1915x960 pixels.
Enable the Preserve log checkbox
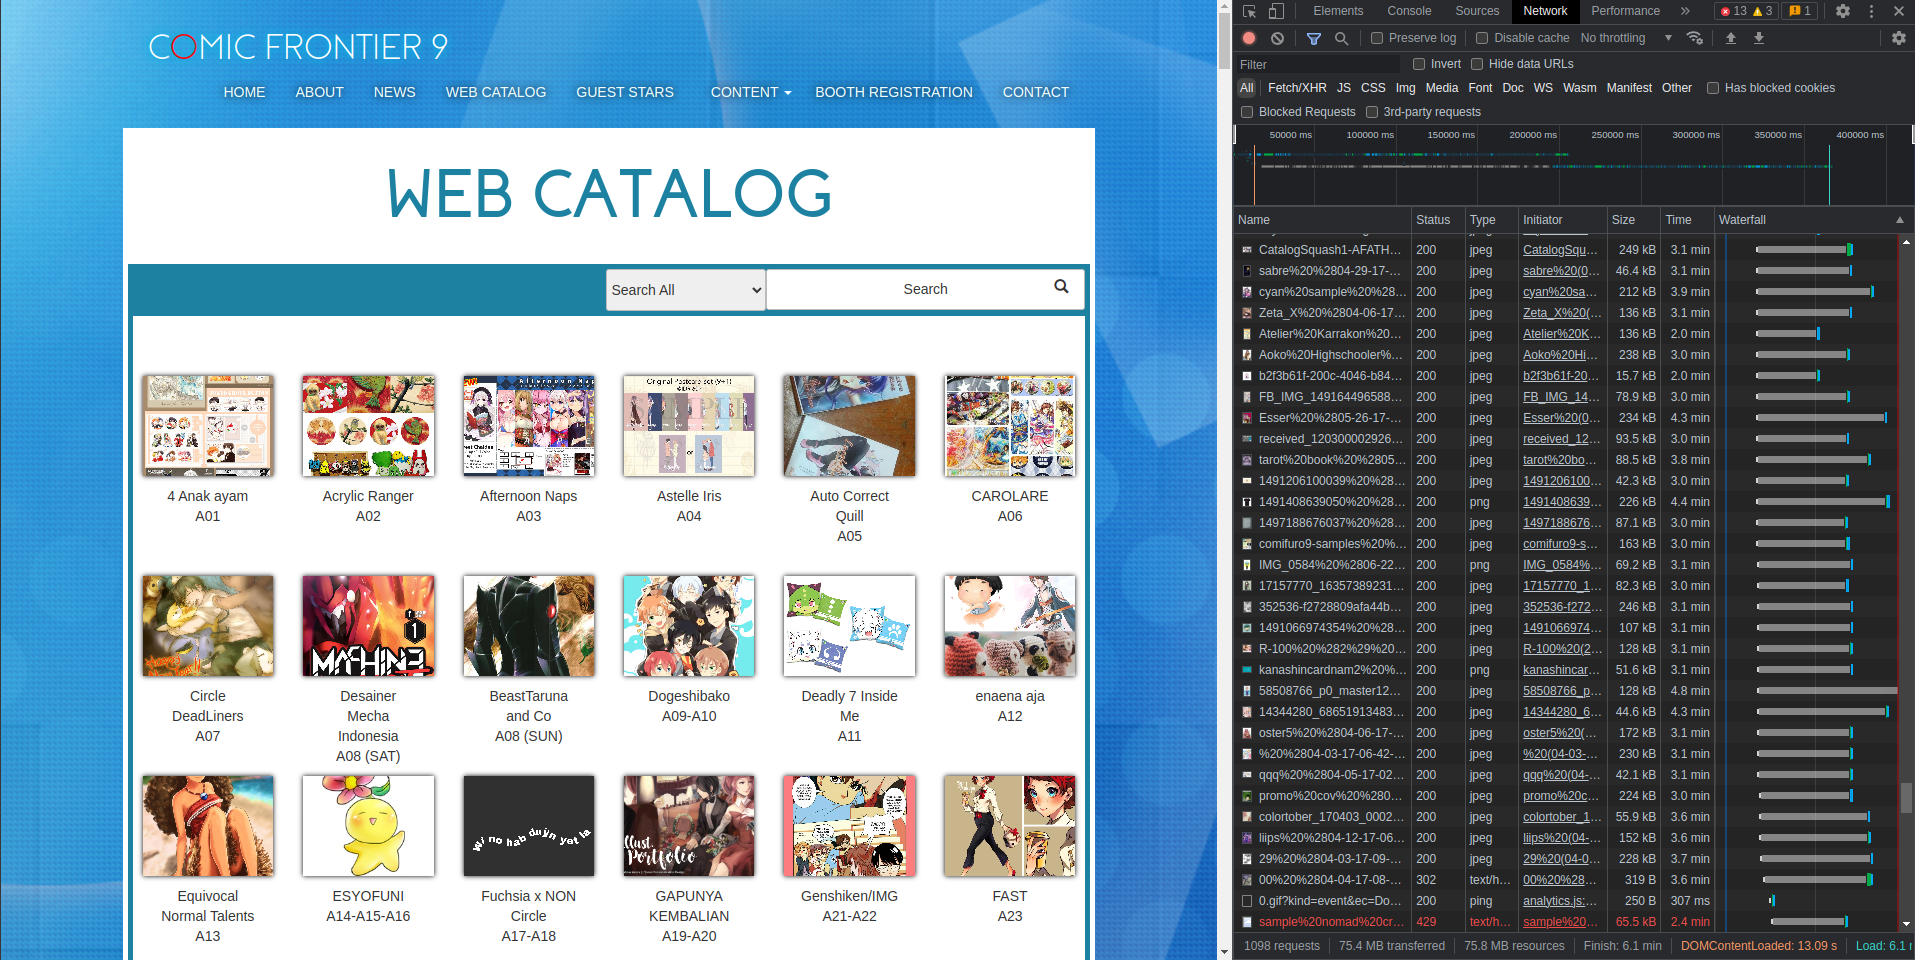point(1377,38)
